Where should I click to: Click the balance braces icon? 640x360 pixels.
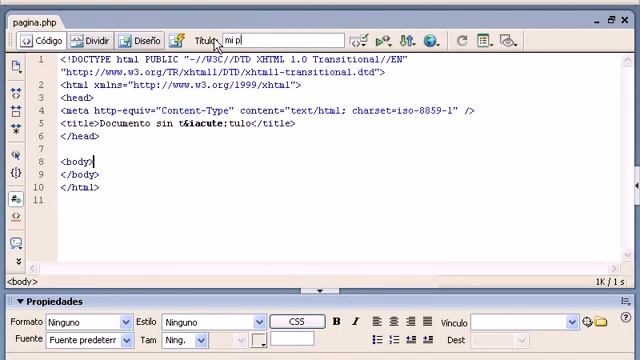16,173
